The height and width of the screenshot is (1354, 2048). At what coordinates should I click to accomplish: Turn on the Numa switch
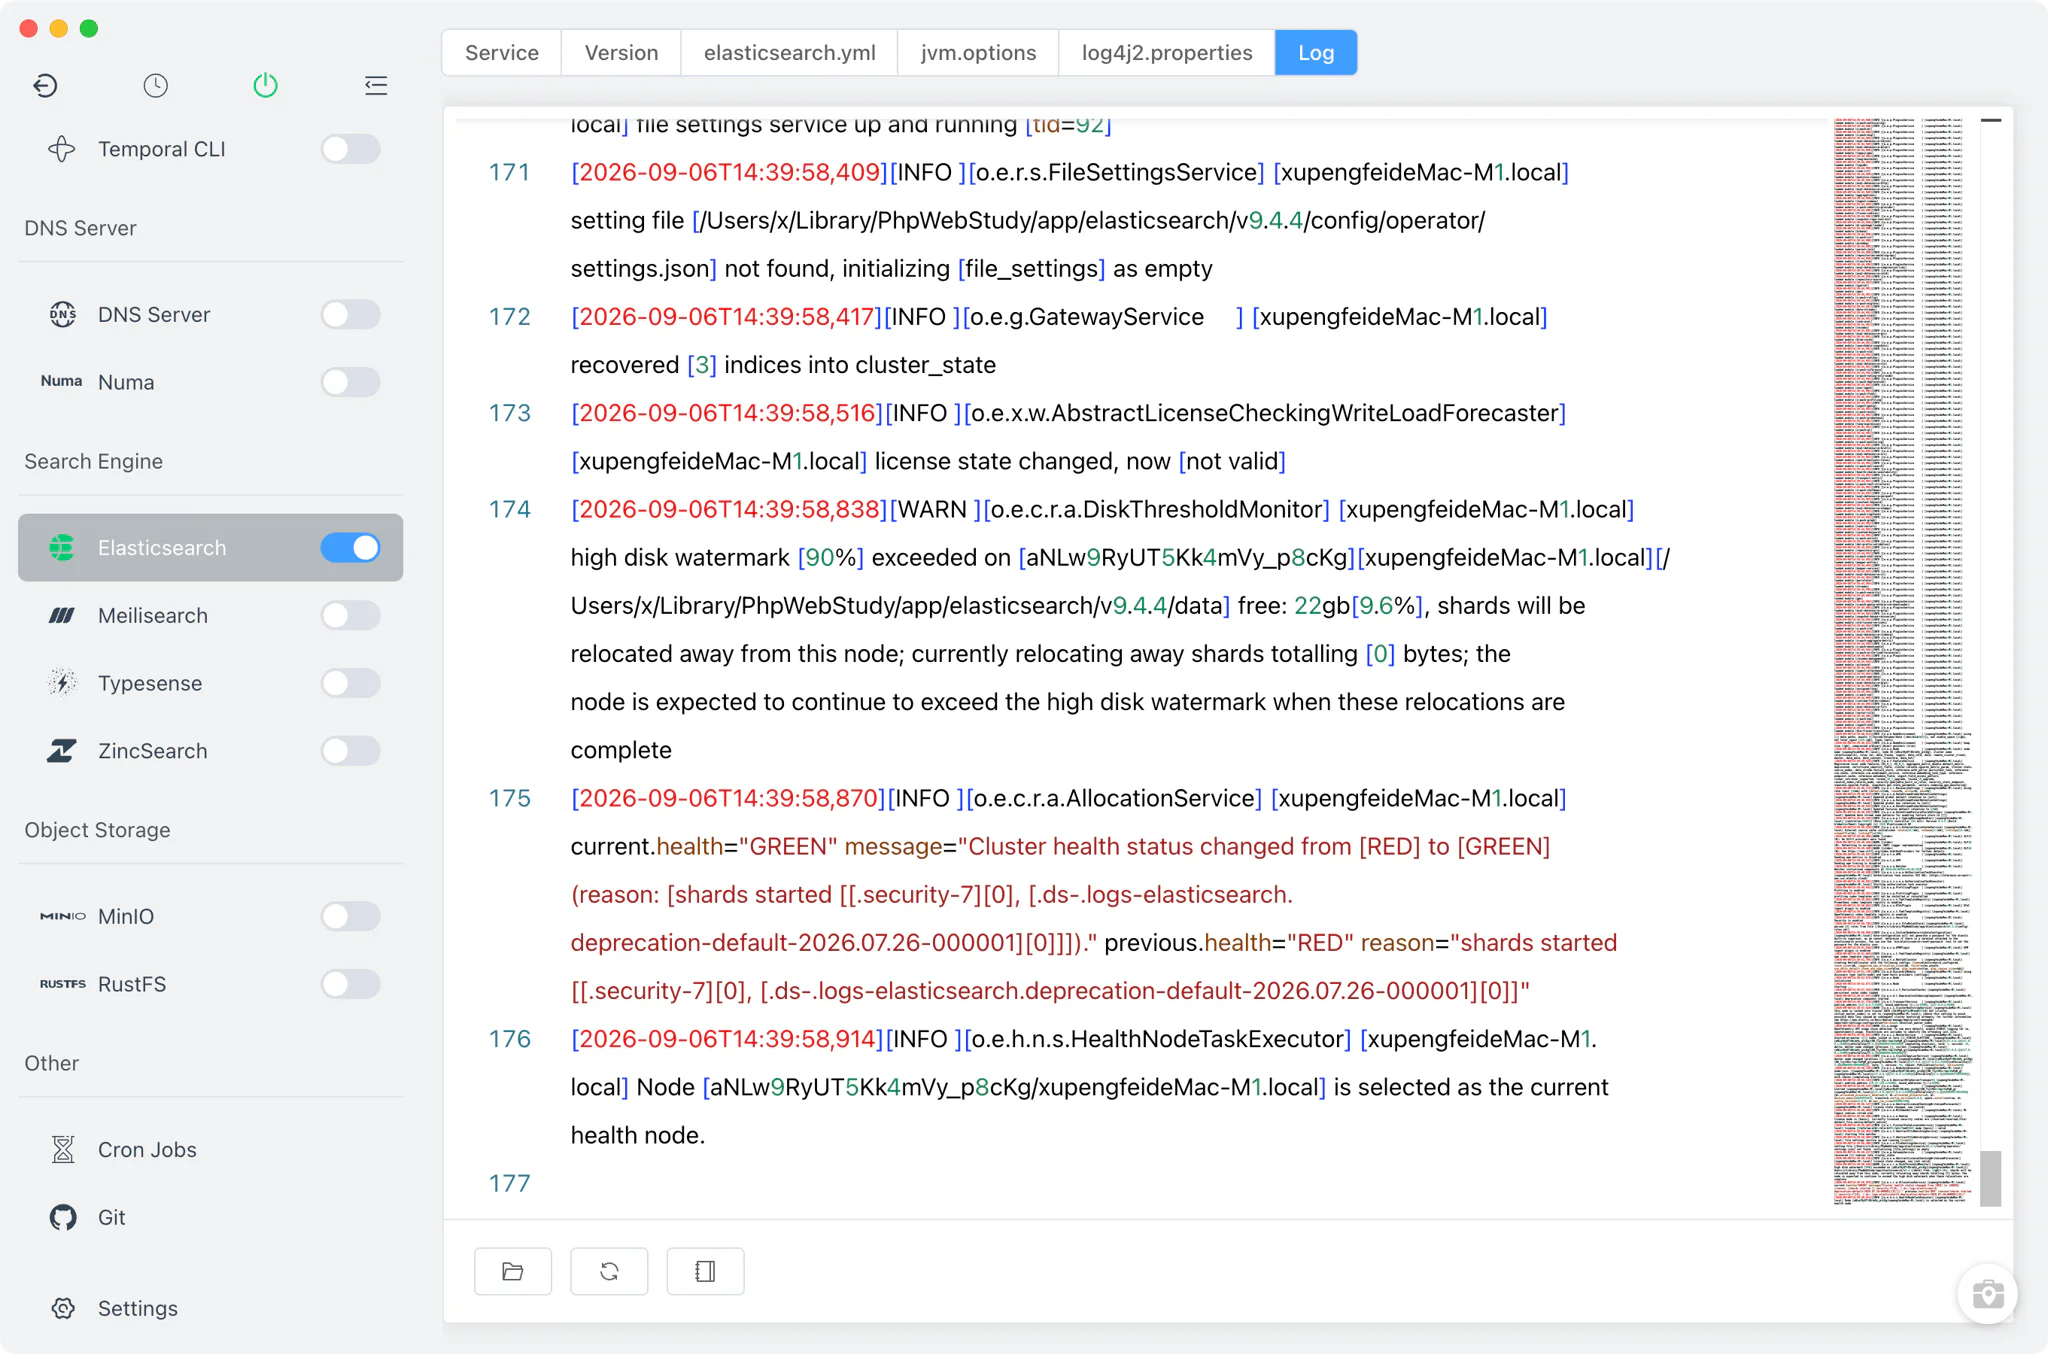click(x=350, y=382)
